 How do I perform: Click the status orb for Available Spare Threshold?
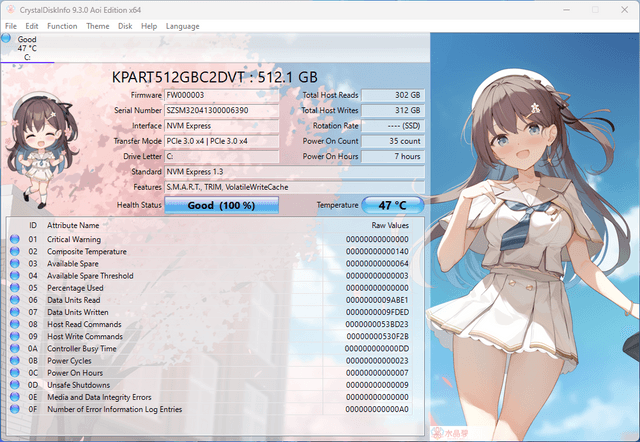[x=15, y=275]
